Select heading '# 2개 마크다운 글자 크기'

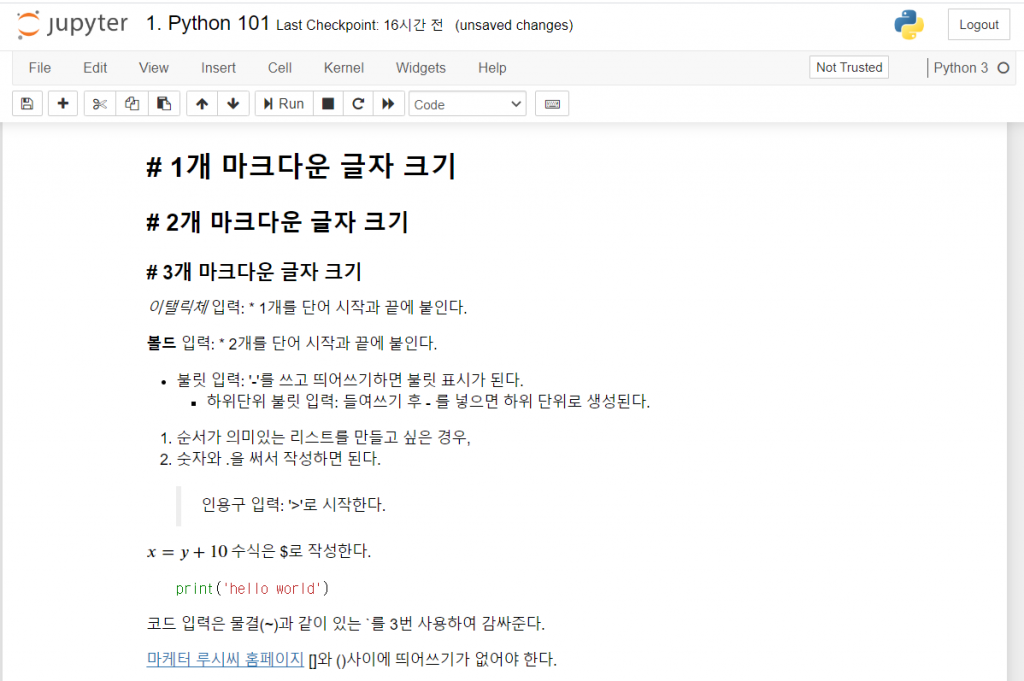(278, 222)
